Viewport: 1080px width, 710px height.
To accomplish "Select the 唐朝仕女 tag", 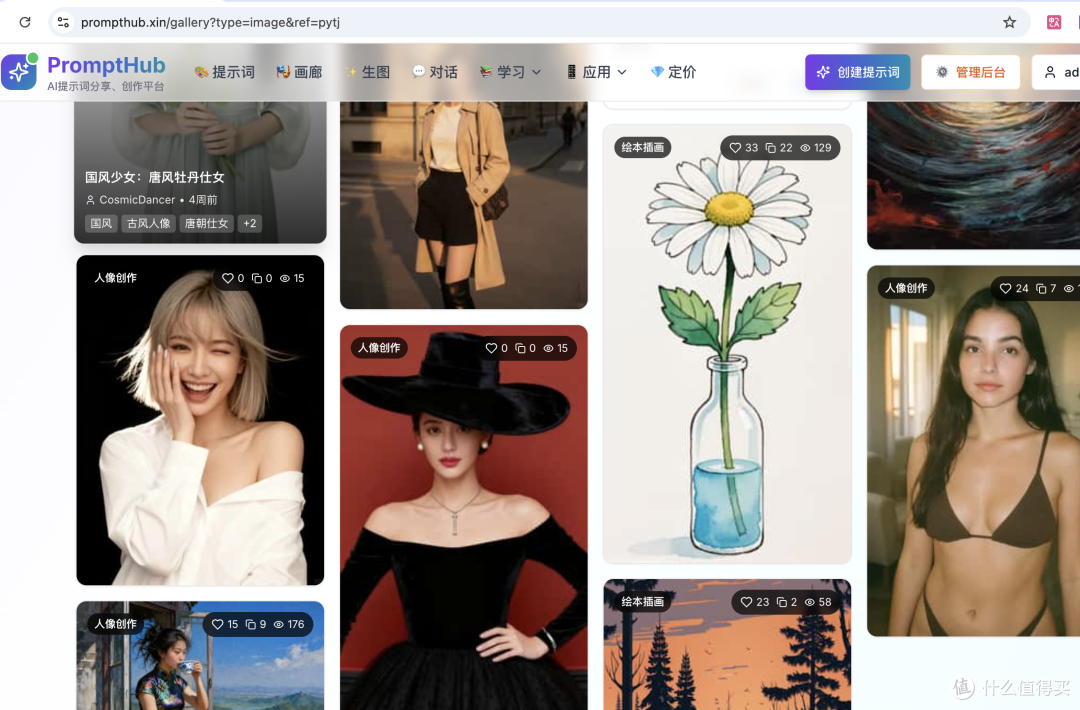I will pos(206,223).
